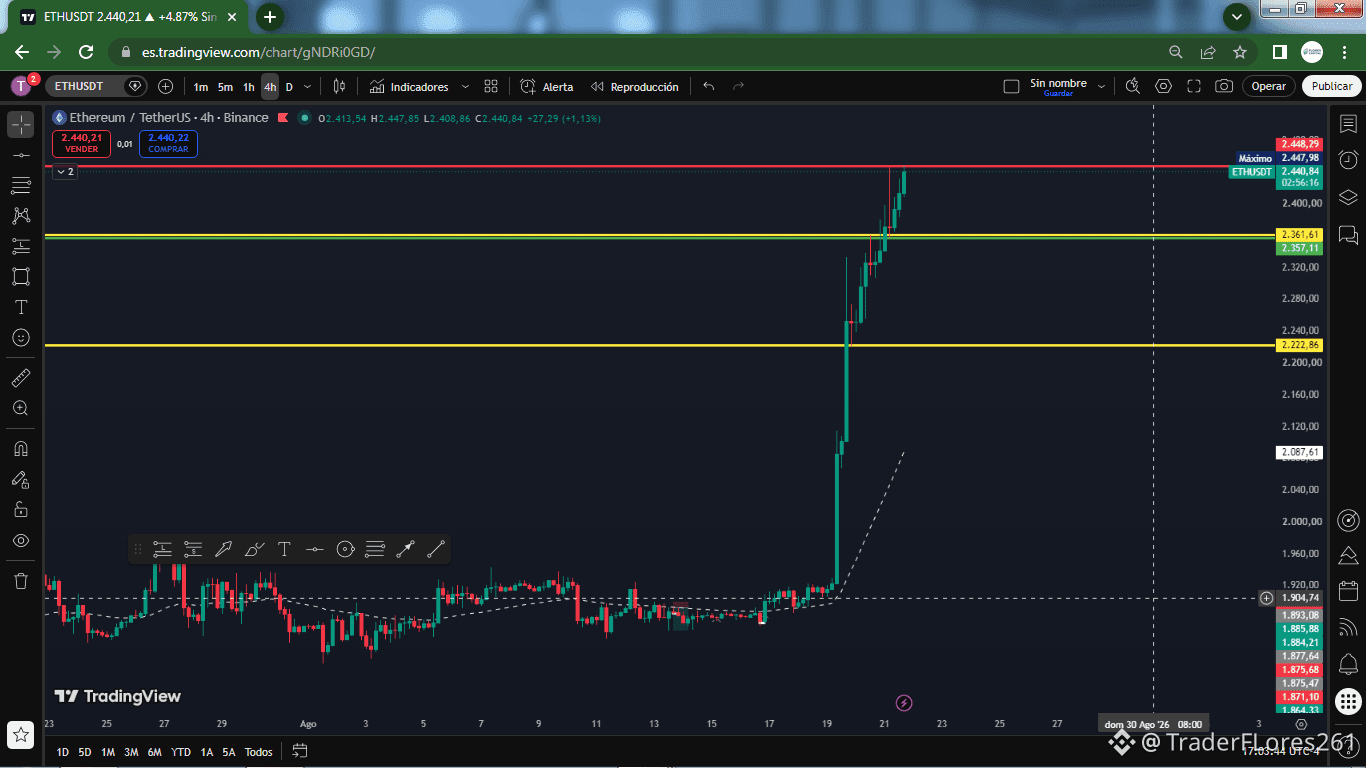Open the candlestick chart type menu
The width and height of the screenshot is (1366, 768).
pos(339,87)
